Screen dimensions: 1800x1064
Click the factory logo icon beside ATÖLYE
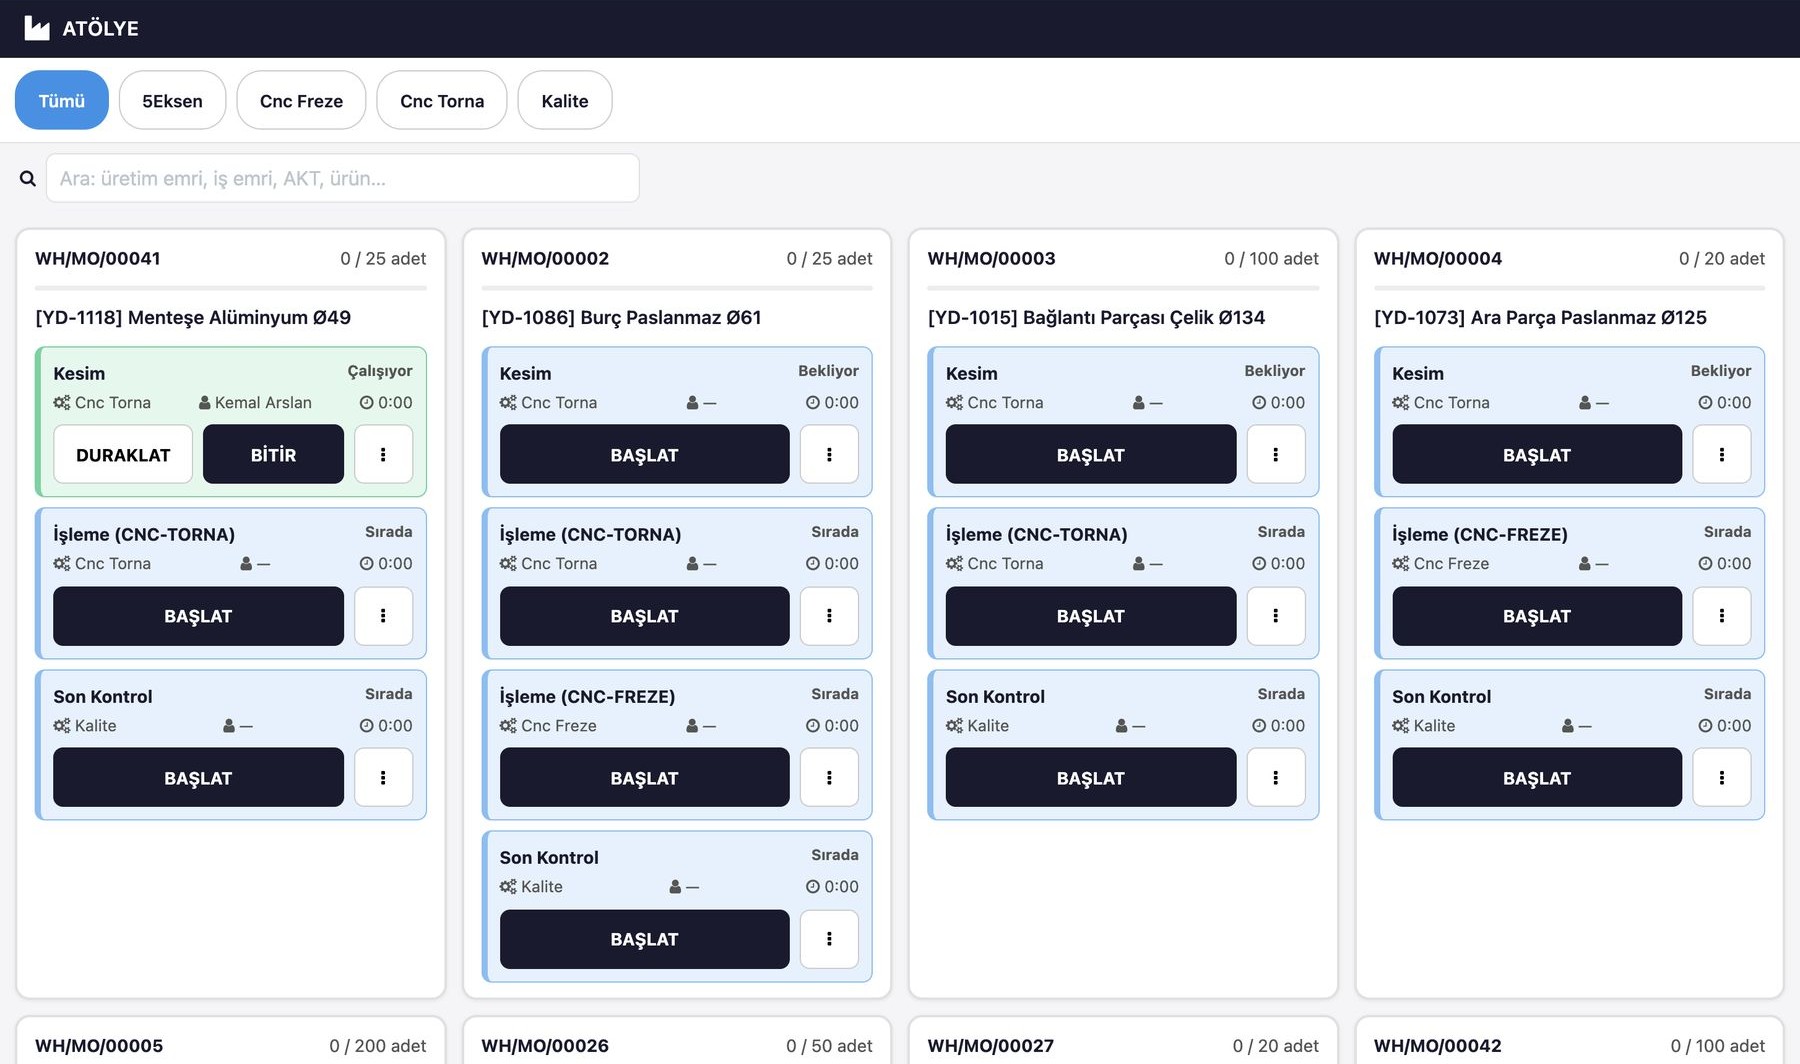(37, 28)
